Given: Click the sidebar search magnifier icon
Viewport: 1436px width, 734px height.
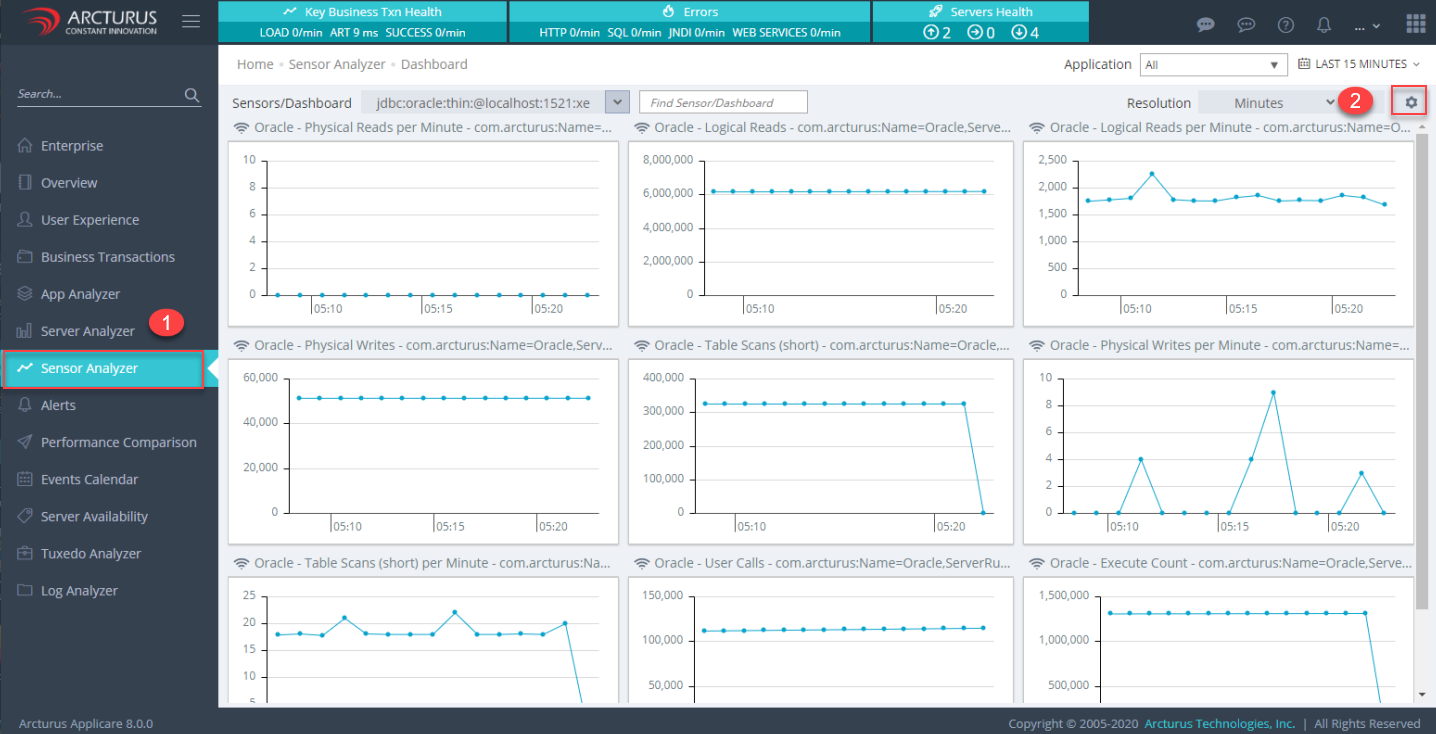Looking at the screenshot, I should coord(192,95).
